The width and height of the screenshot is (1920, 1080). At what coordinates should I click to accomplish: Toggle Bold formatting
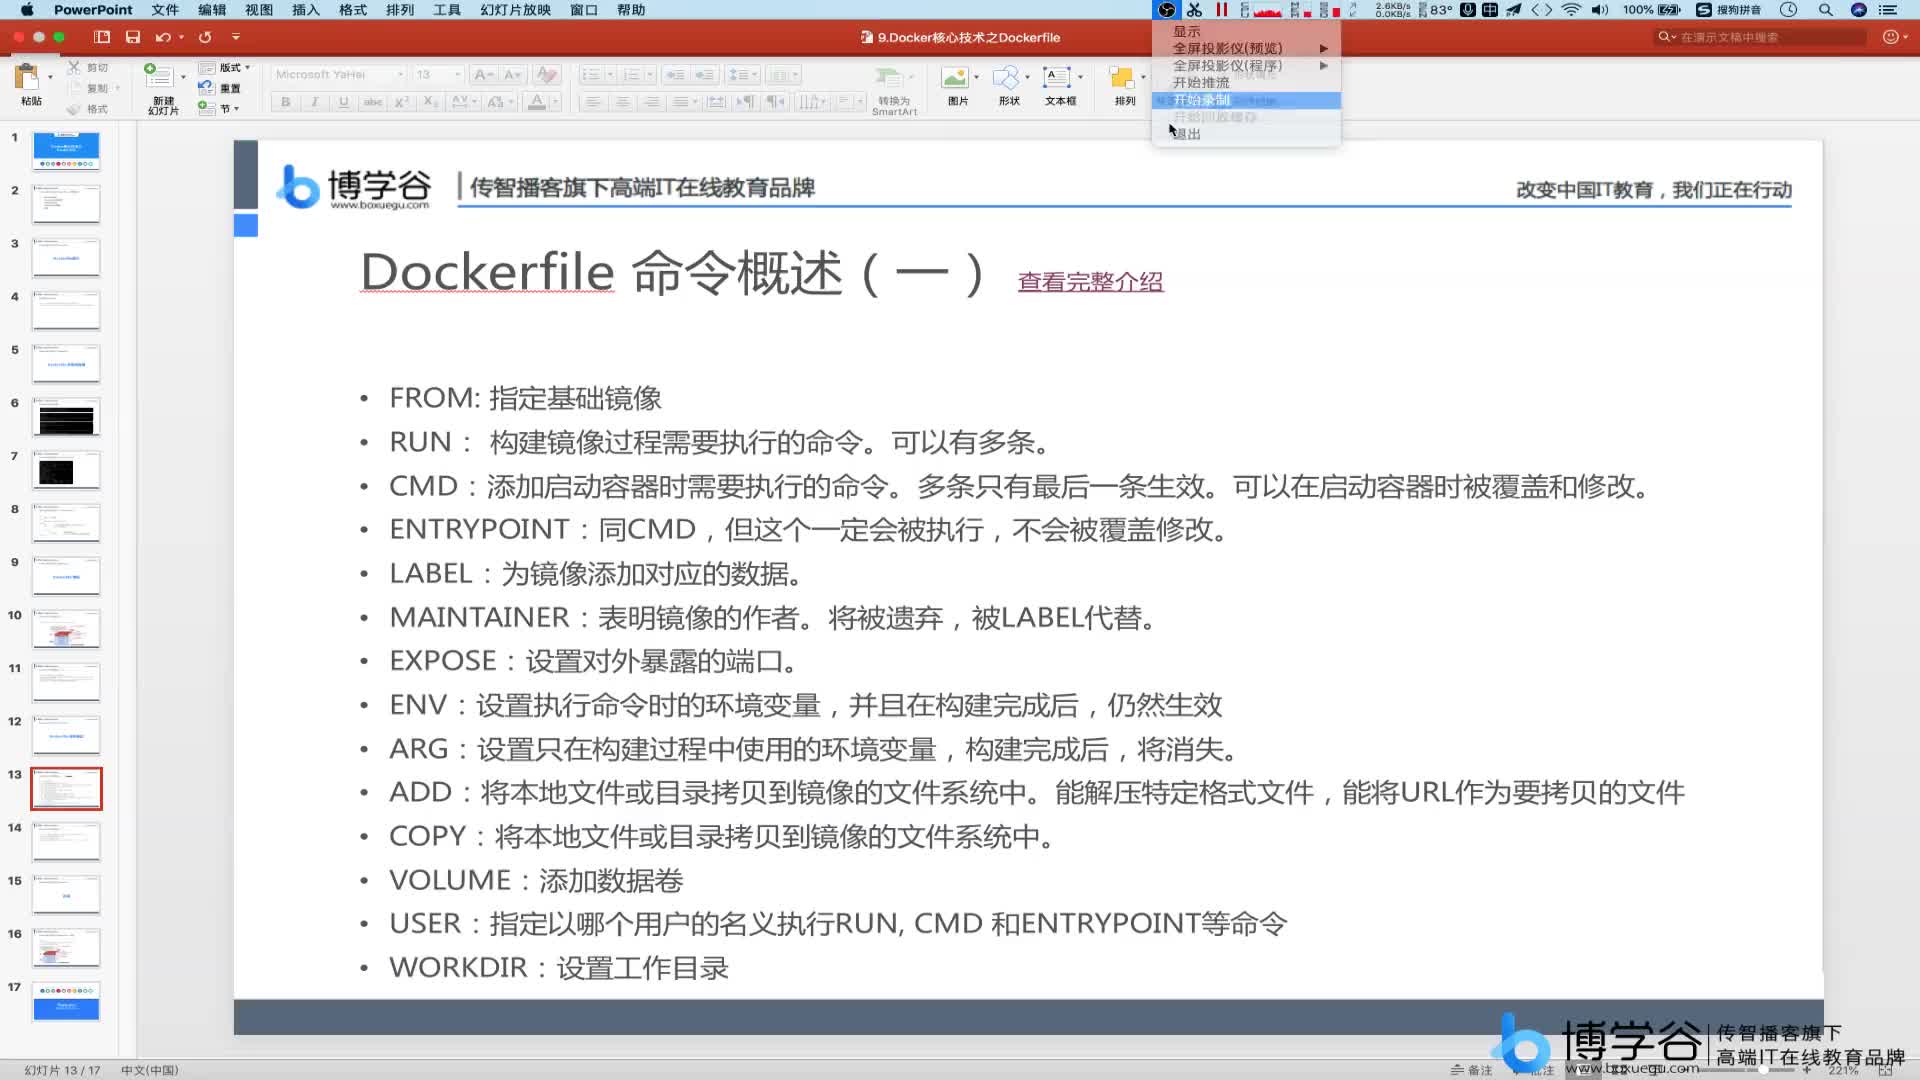click(x=286, y=102)
